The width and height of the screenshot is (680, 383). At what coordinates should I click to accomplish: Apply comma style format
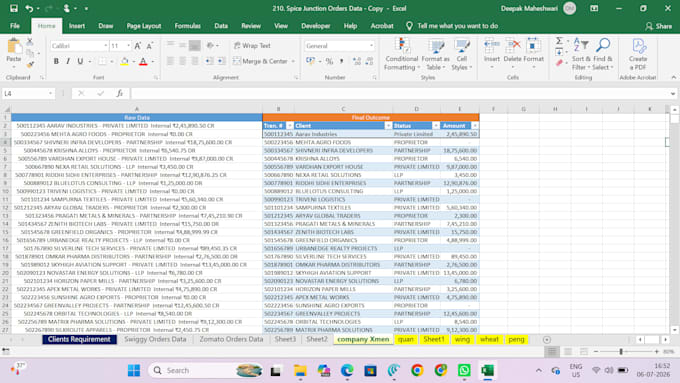pyautogui.click(x=342, y=62)
